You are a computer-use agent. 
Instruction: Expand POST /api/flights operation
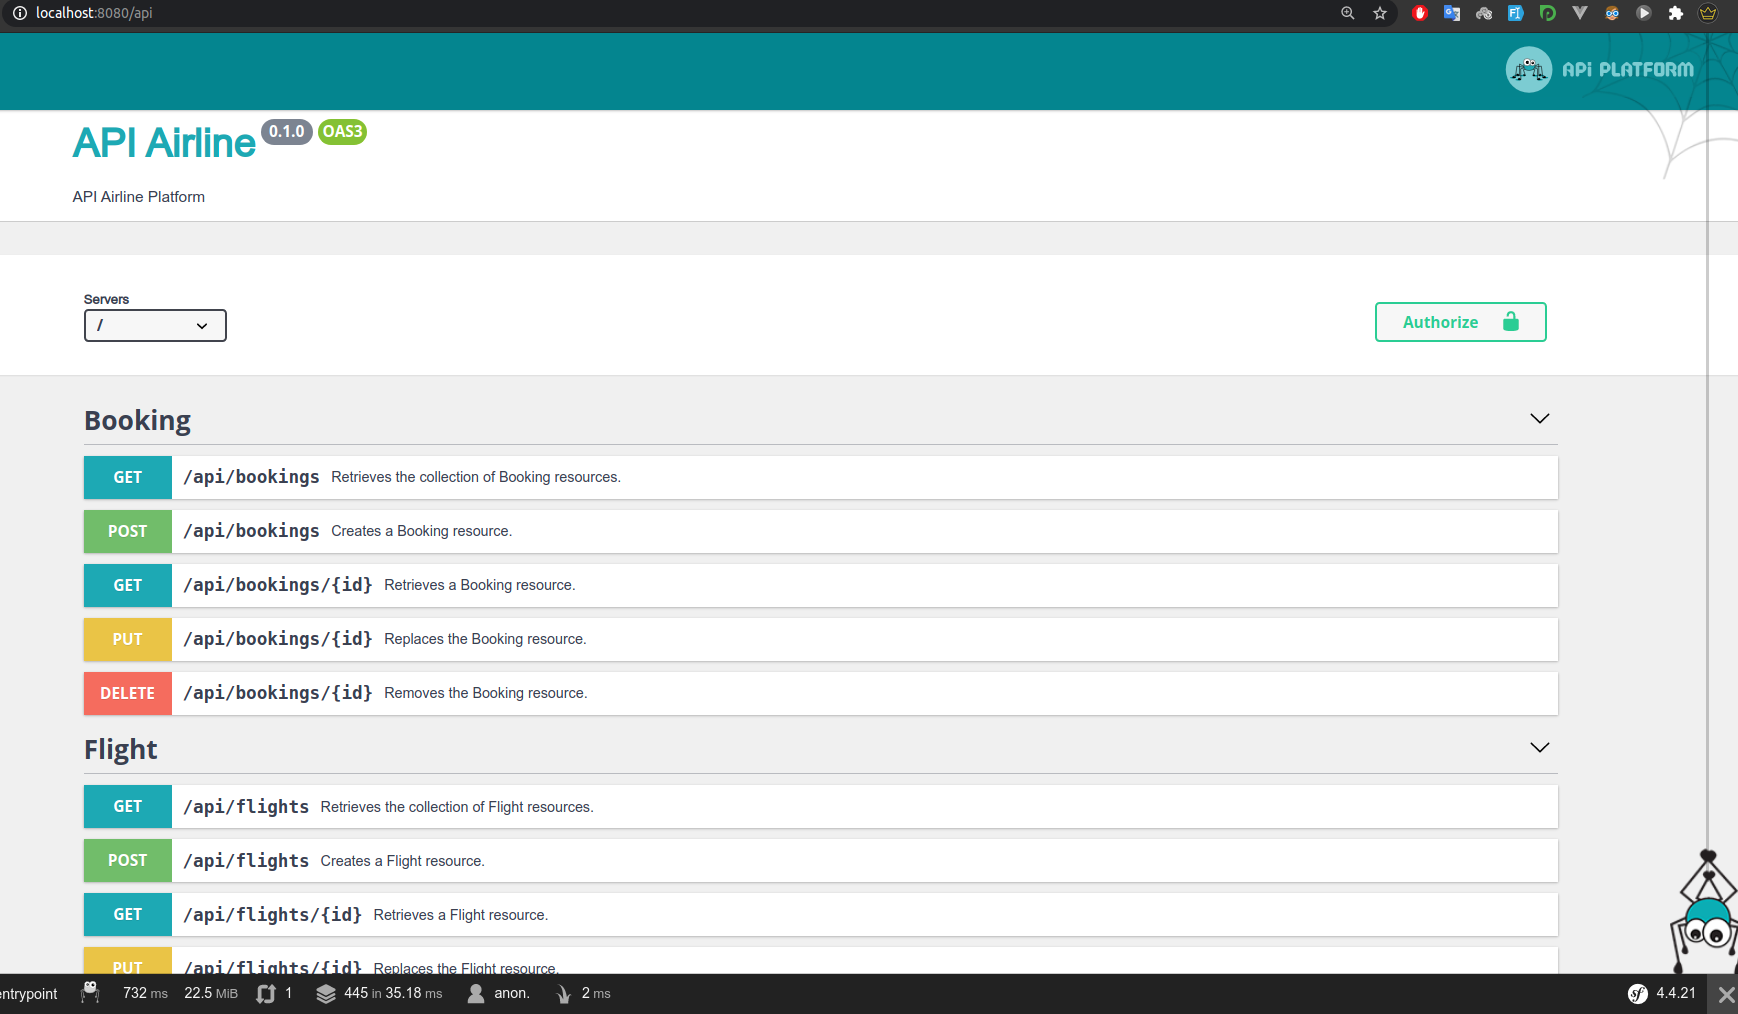[x=821, y=860]
